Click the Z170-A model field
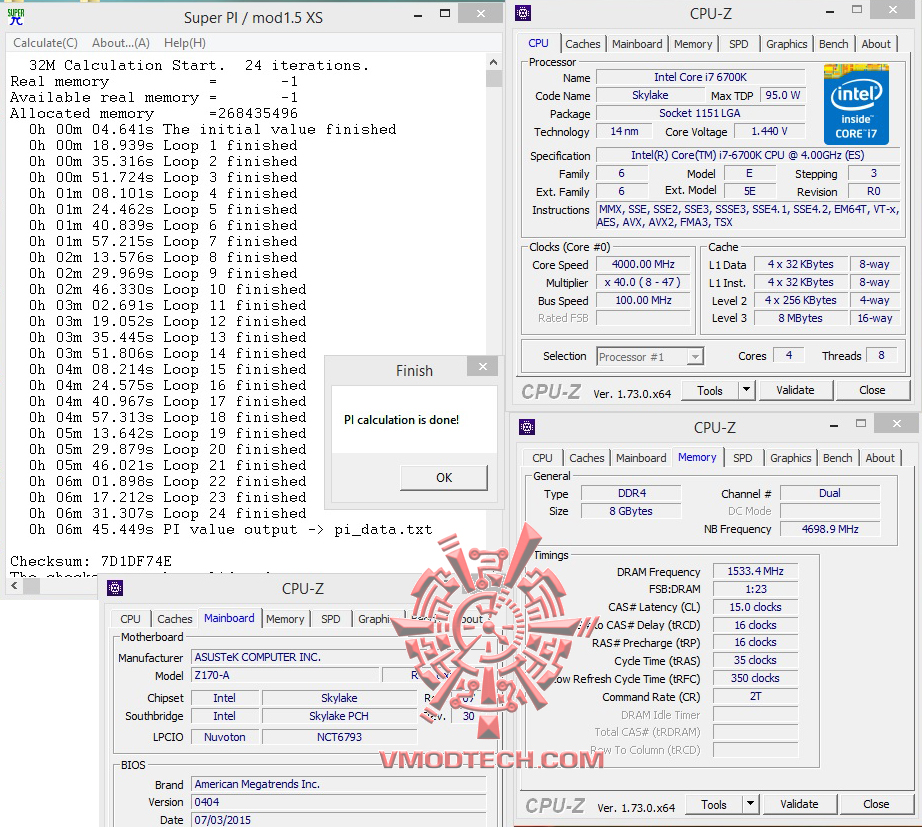 tap(285, 675)
